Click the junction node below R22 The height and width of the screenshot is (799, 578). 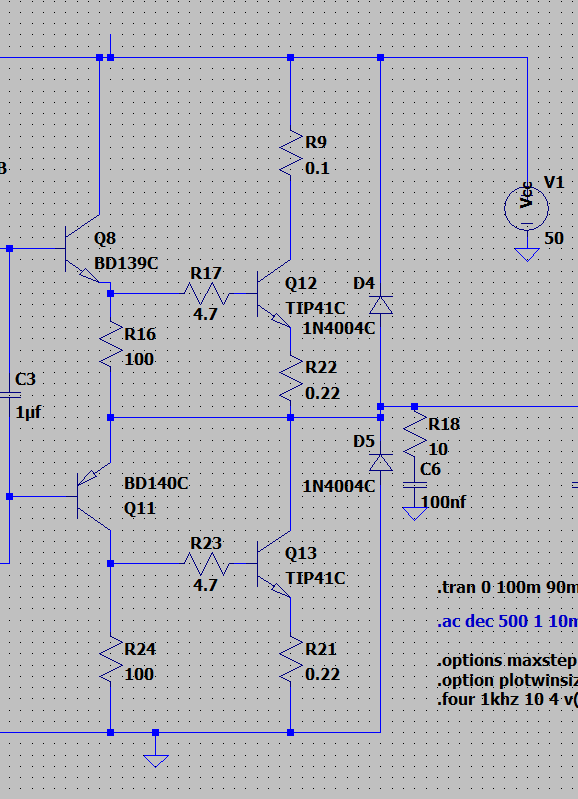(291, 418)
